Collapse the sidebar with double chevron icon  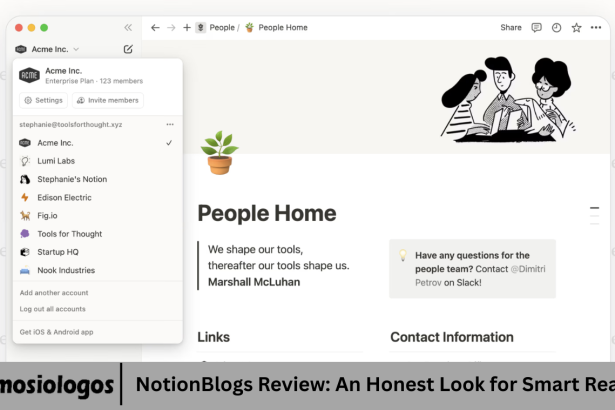tap(128, 27)
